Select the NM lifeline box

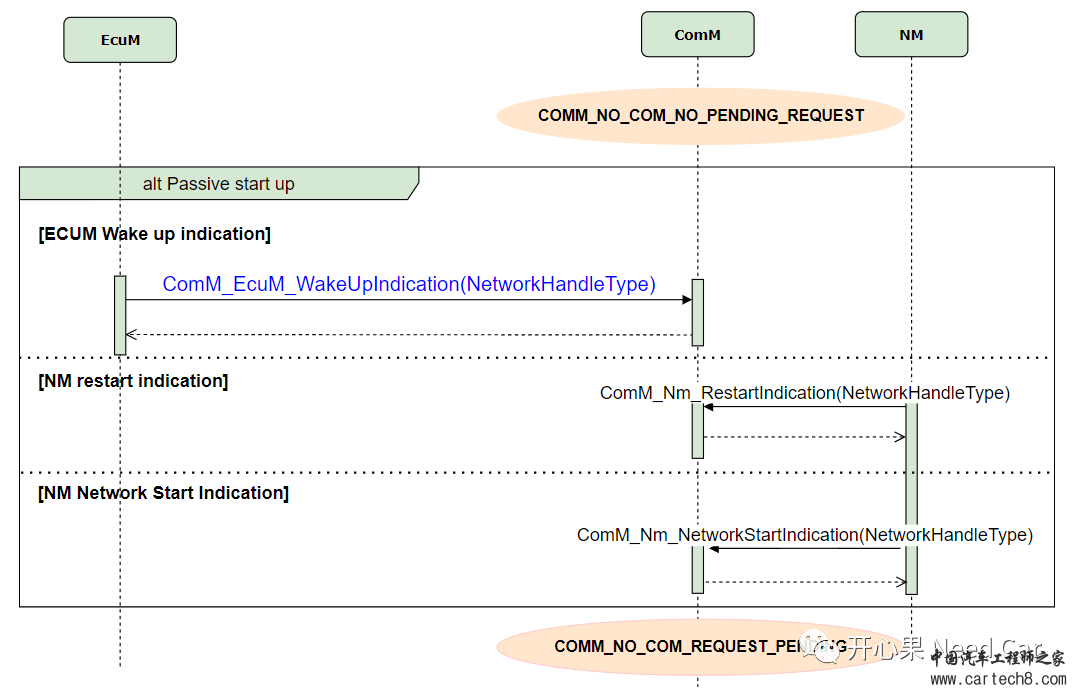click(911, 34)
